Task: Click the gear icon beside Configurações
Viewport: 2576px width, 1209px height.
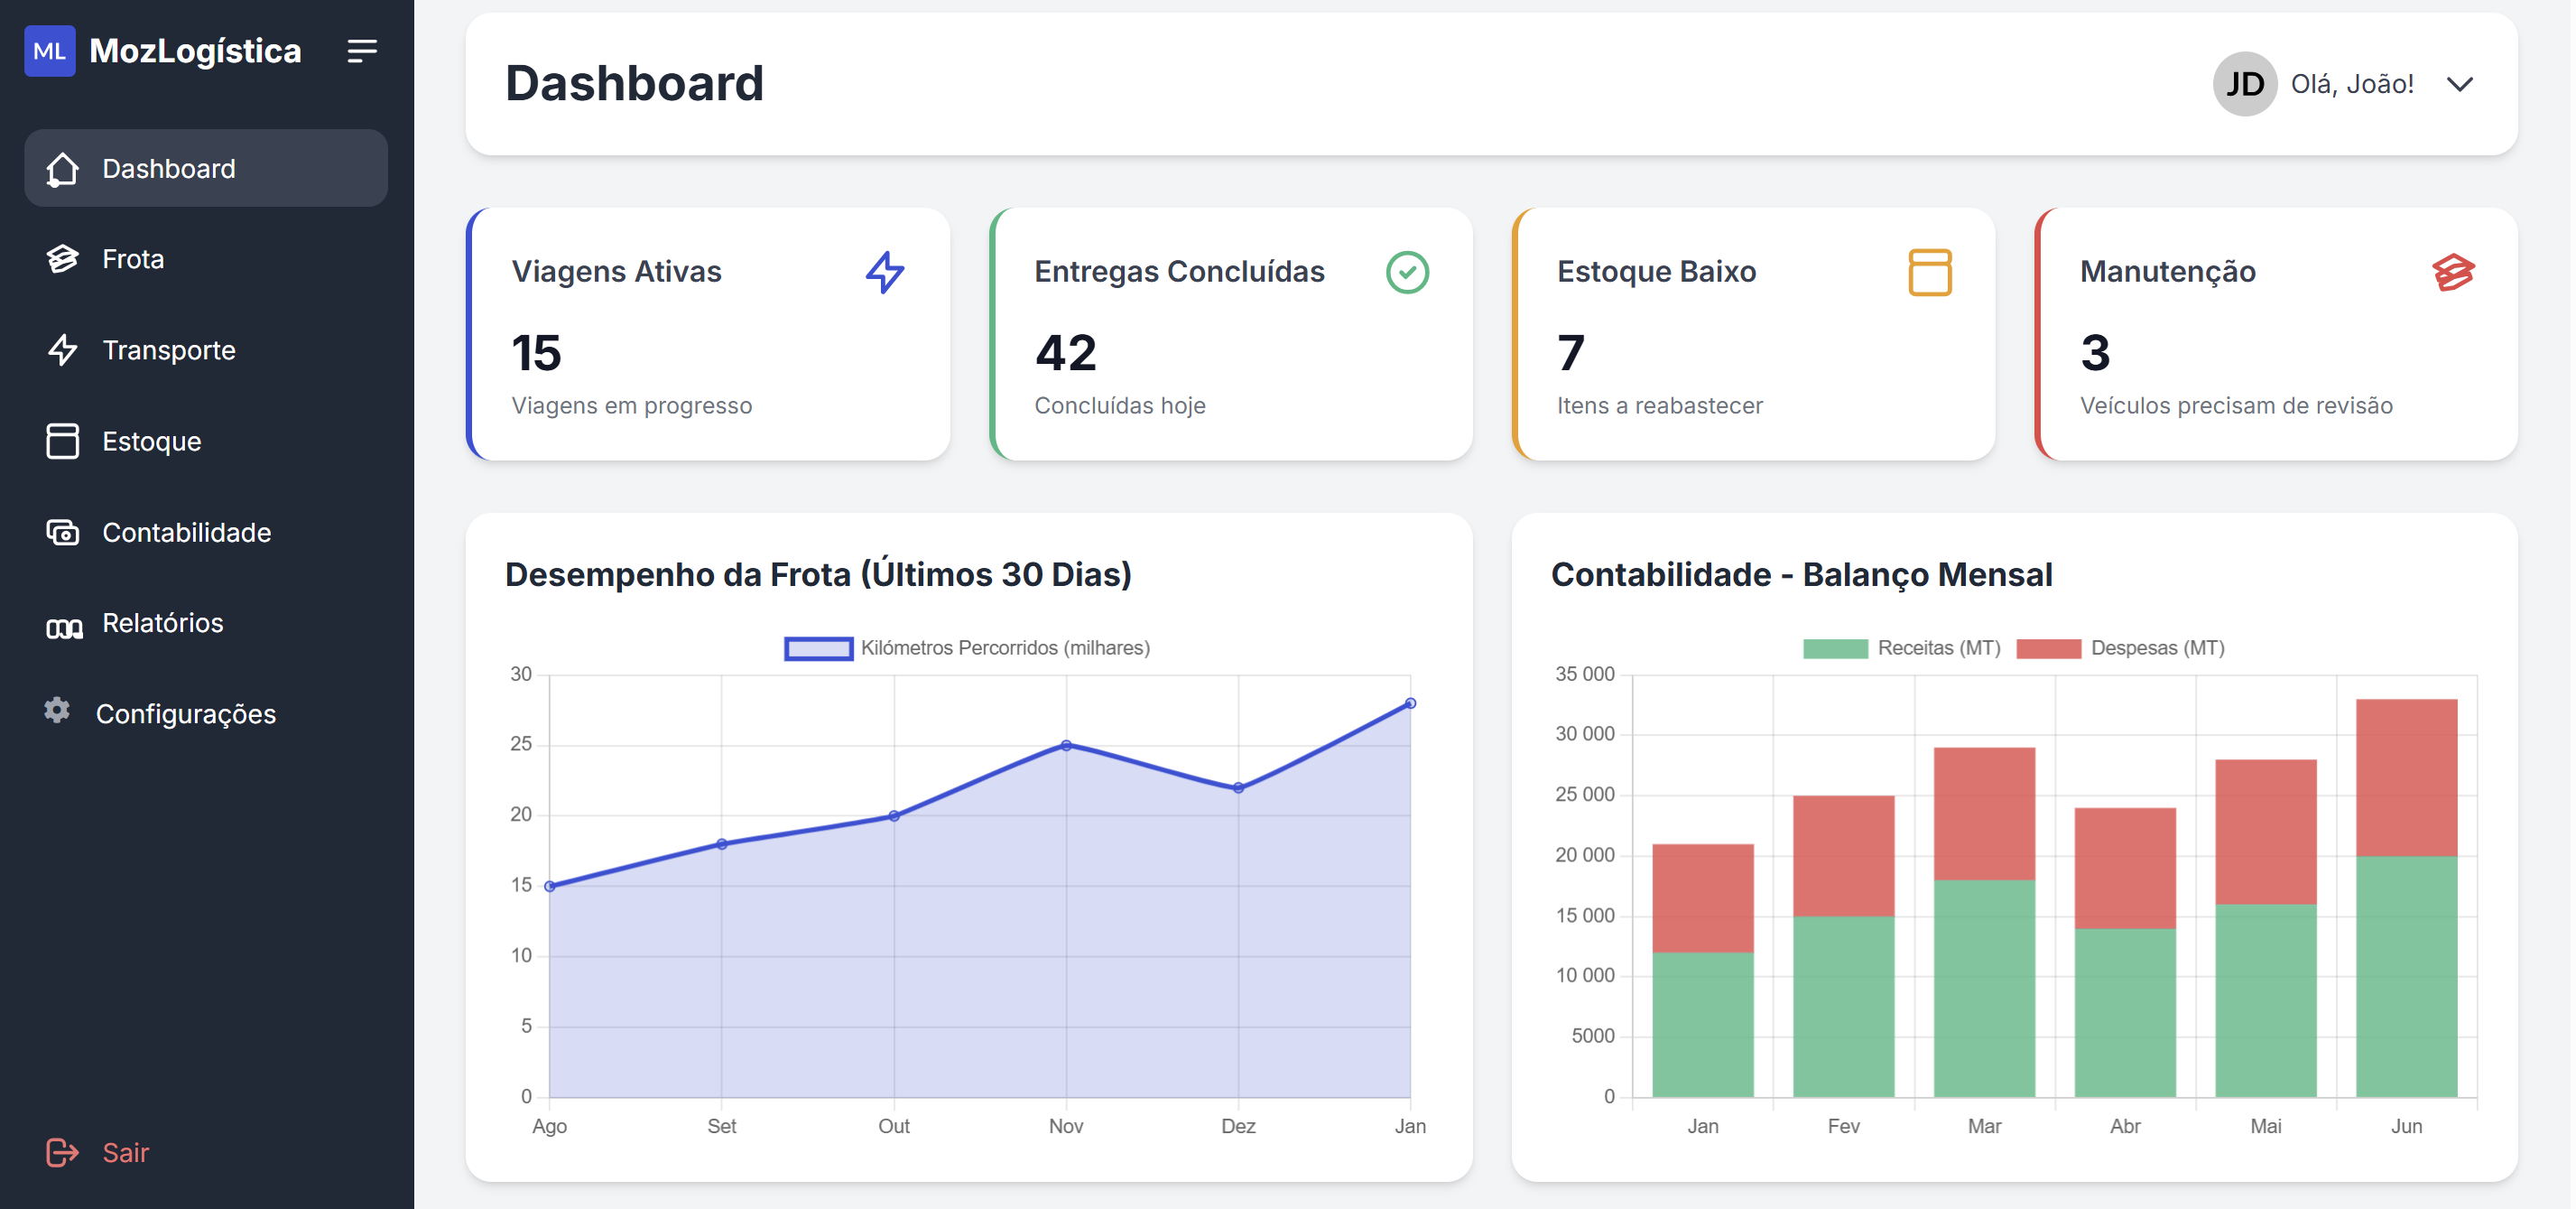Action: 57,711
